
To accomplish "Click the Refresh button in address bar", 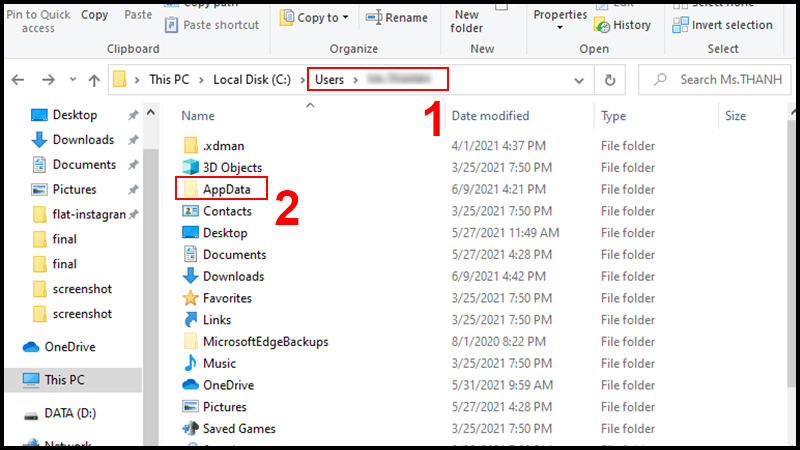I will click(x=610, y=80).
